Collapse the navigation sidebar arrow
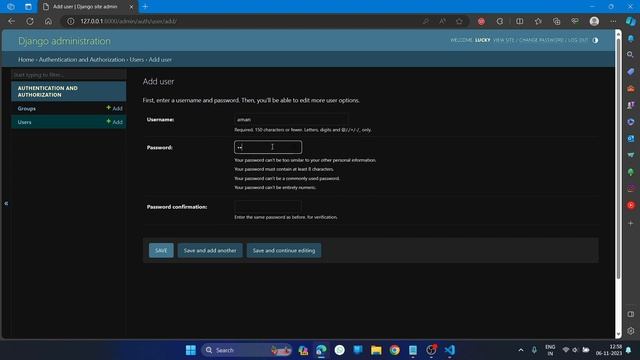The image size is (640, 360). point(6,203)
